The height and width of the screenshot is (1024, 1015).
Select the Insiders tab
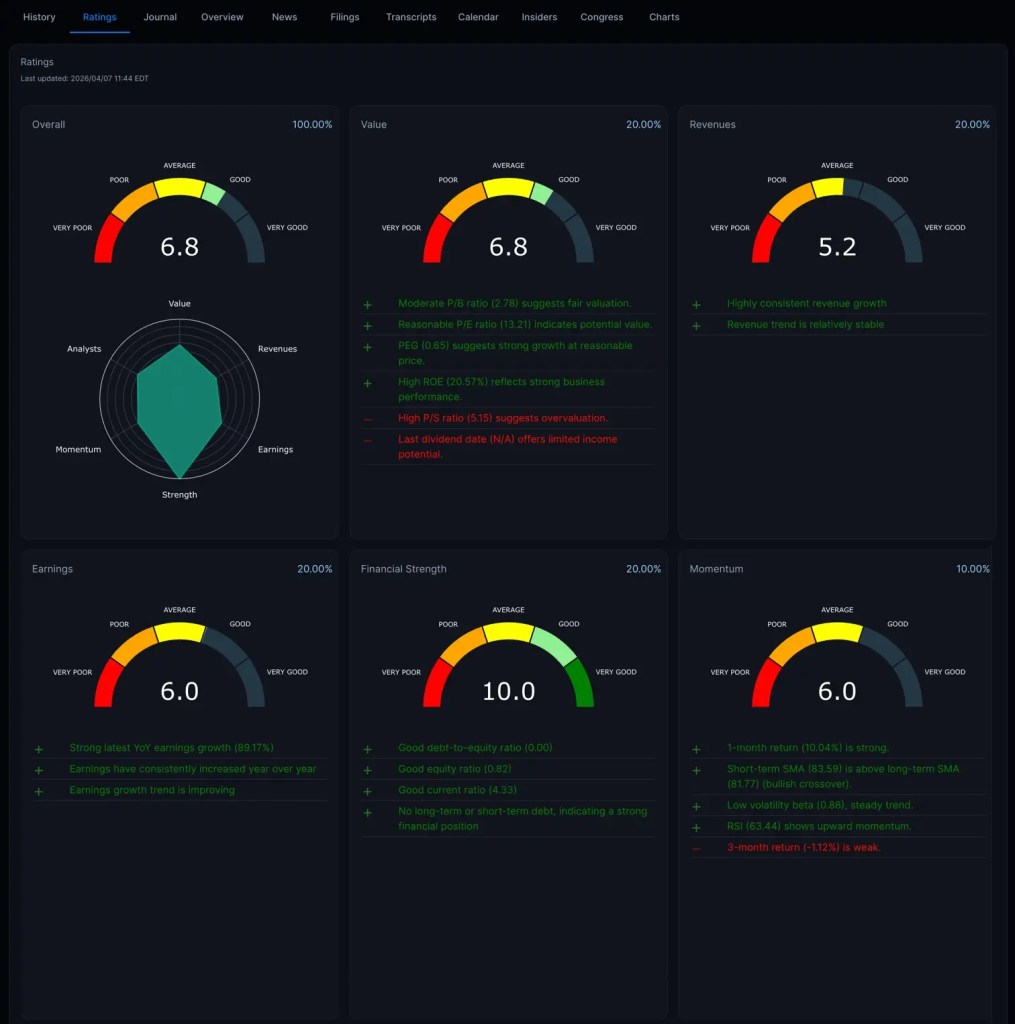coord(539,17)
